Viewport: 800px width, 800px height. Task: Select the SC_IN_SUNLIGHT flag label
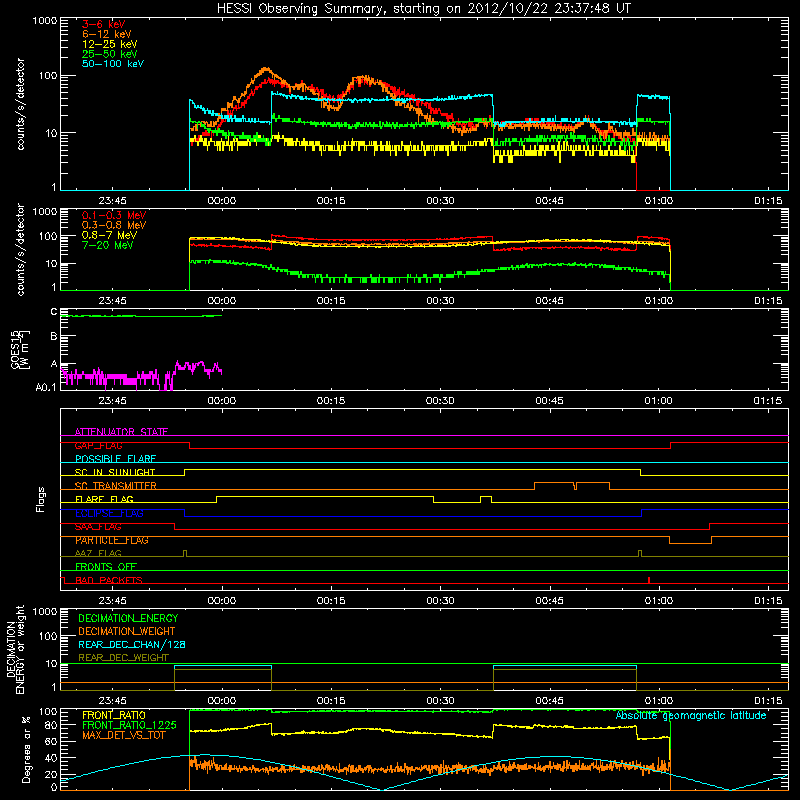[115, 472]
